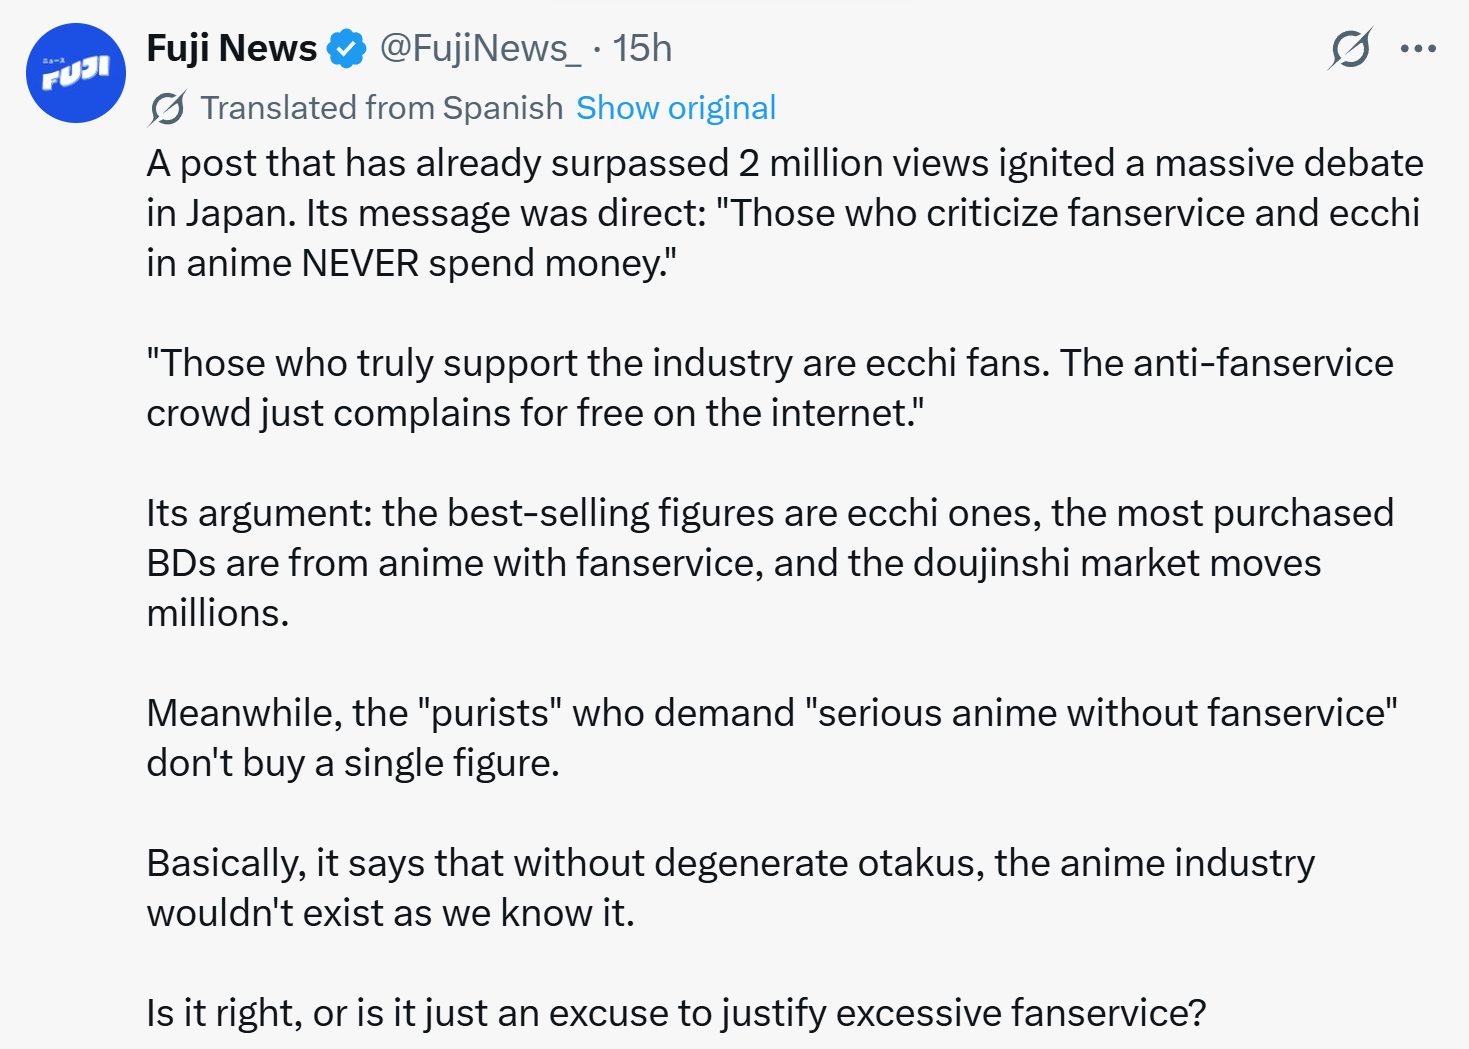Click the line 'crowd just complains for free'
The height and width of the screenshot is (1049, 1469).
(535, 413)
